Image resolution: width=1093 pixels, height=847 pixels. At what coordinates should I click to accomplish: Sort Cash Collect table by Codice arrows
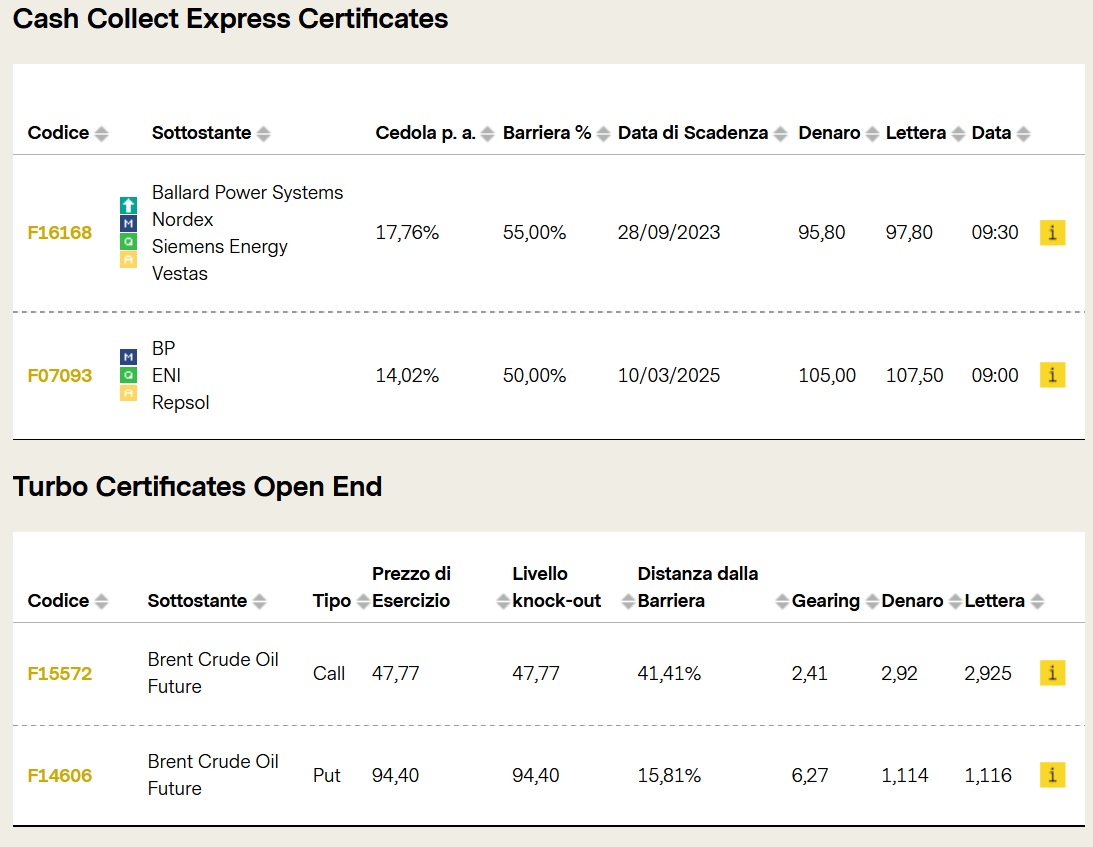click(x=102, y=133)
